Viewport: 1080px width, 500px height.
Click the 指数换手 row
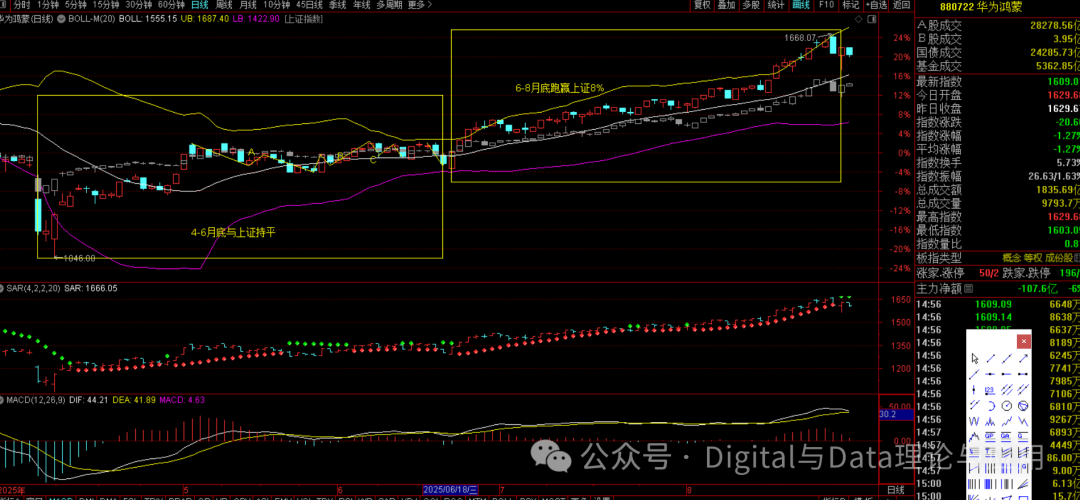(x=997, y=163)
